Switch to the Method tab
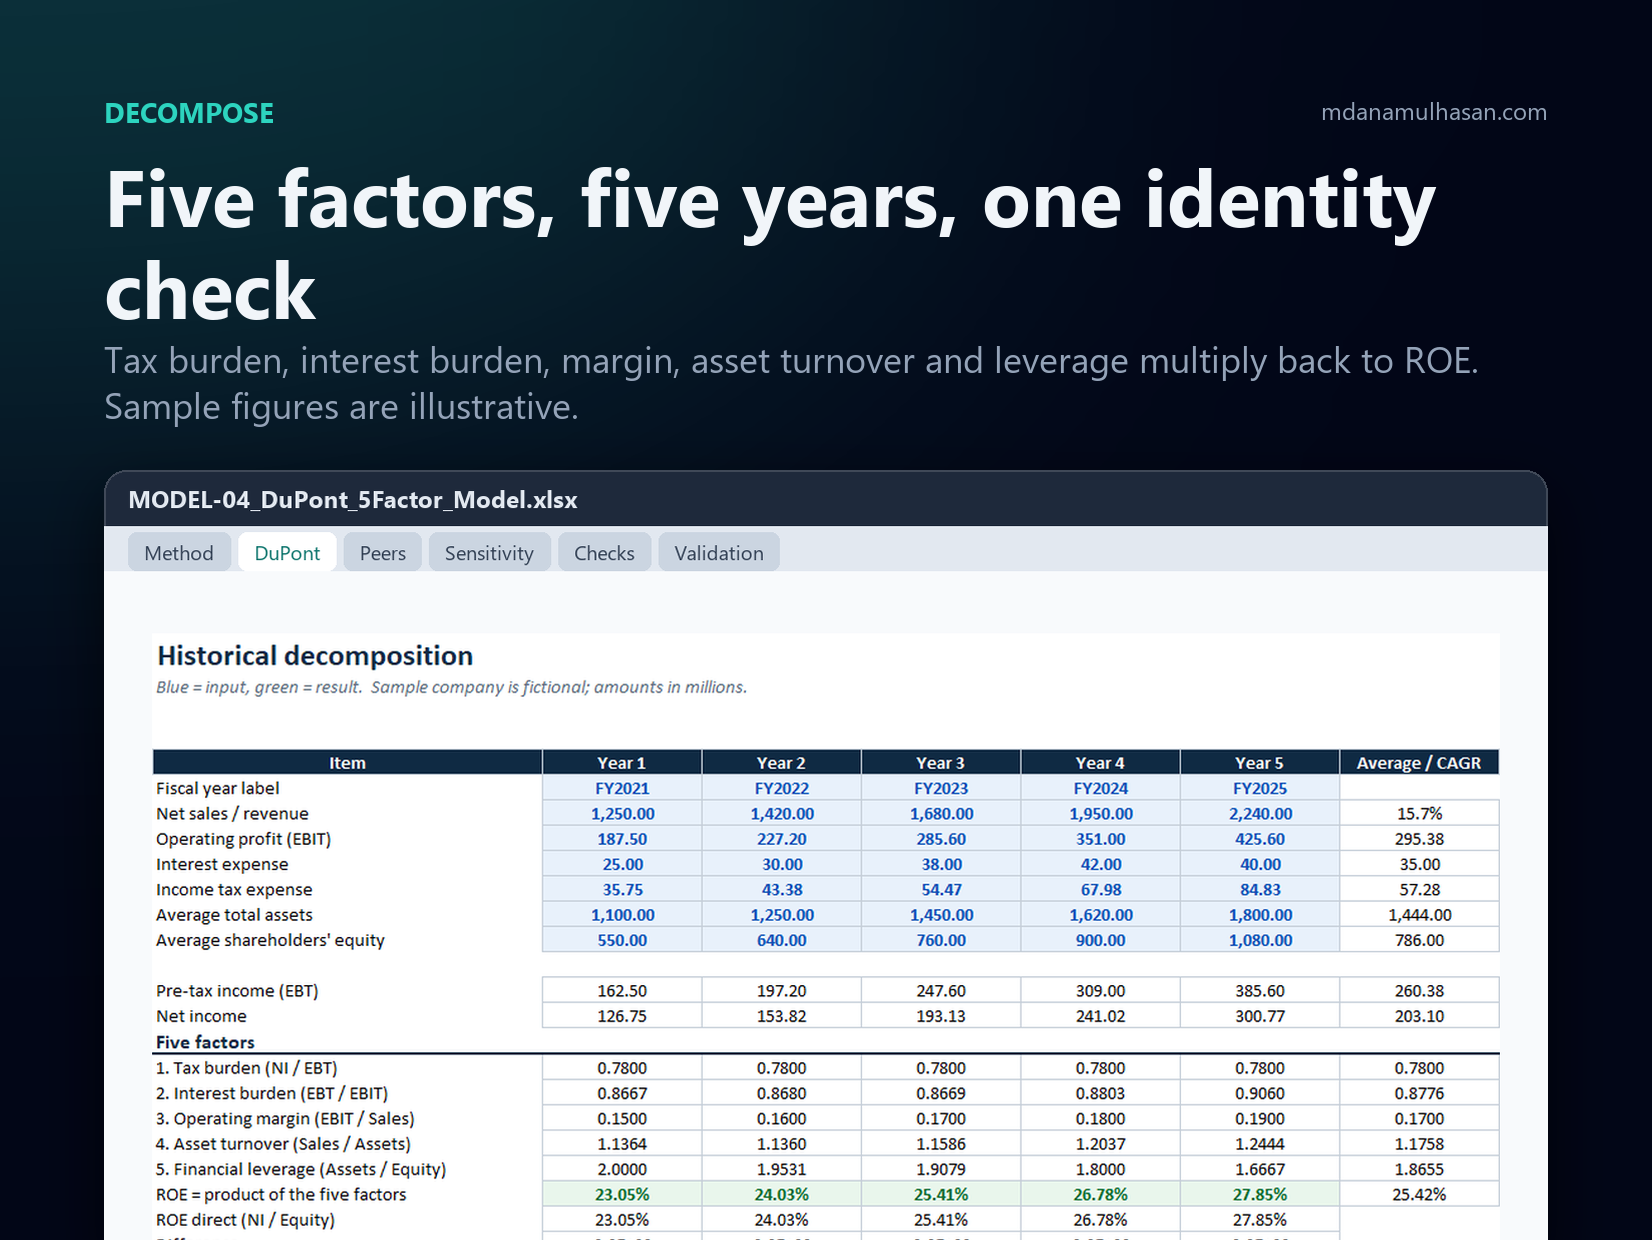 tap(179, 553)
